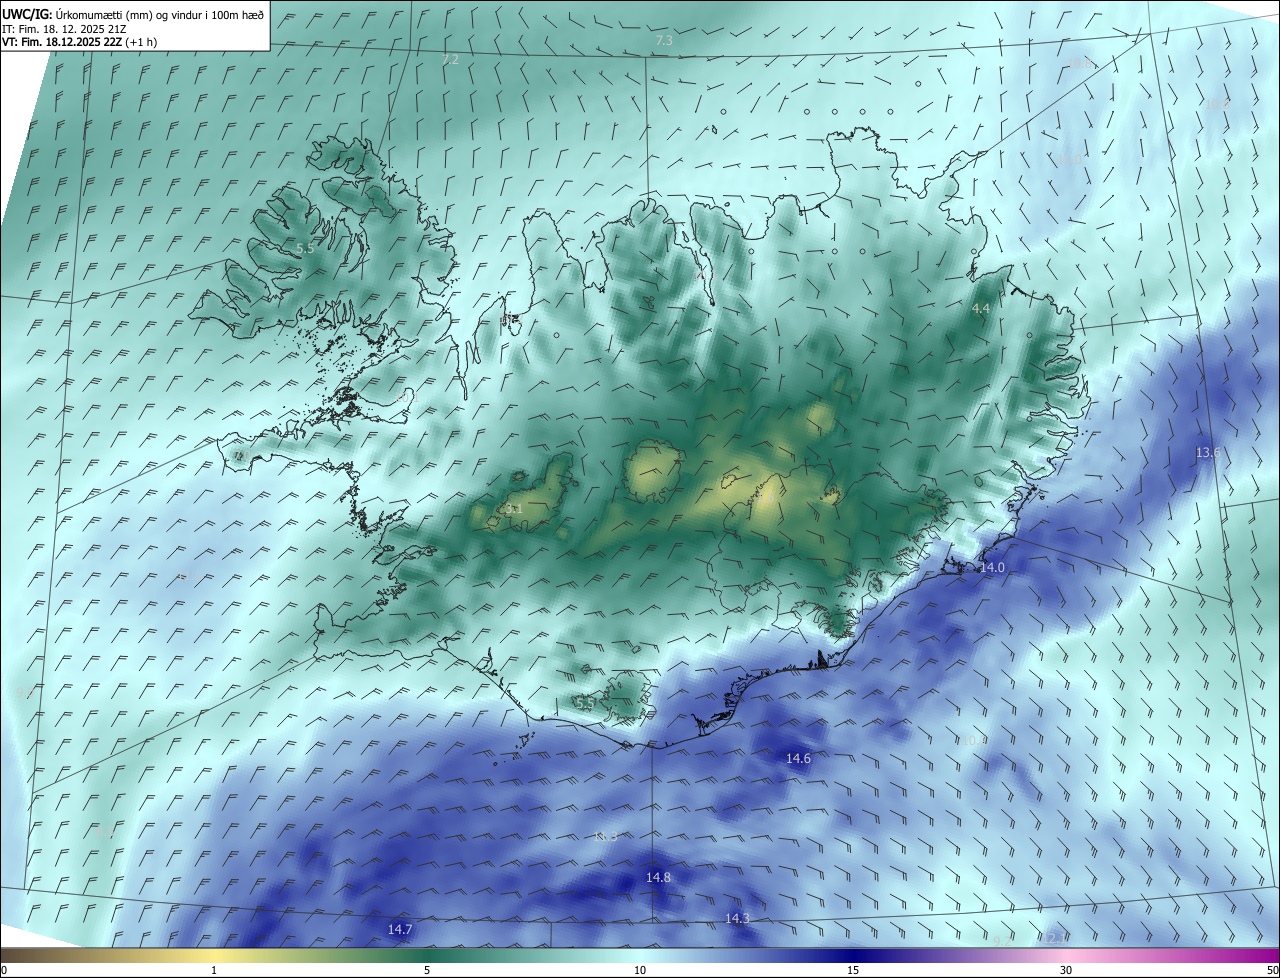Click the 50 tick on the color scale
Screen dimensions: 1280x978
(1272, 970)
